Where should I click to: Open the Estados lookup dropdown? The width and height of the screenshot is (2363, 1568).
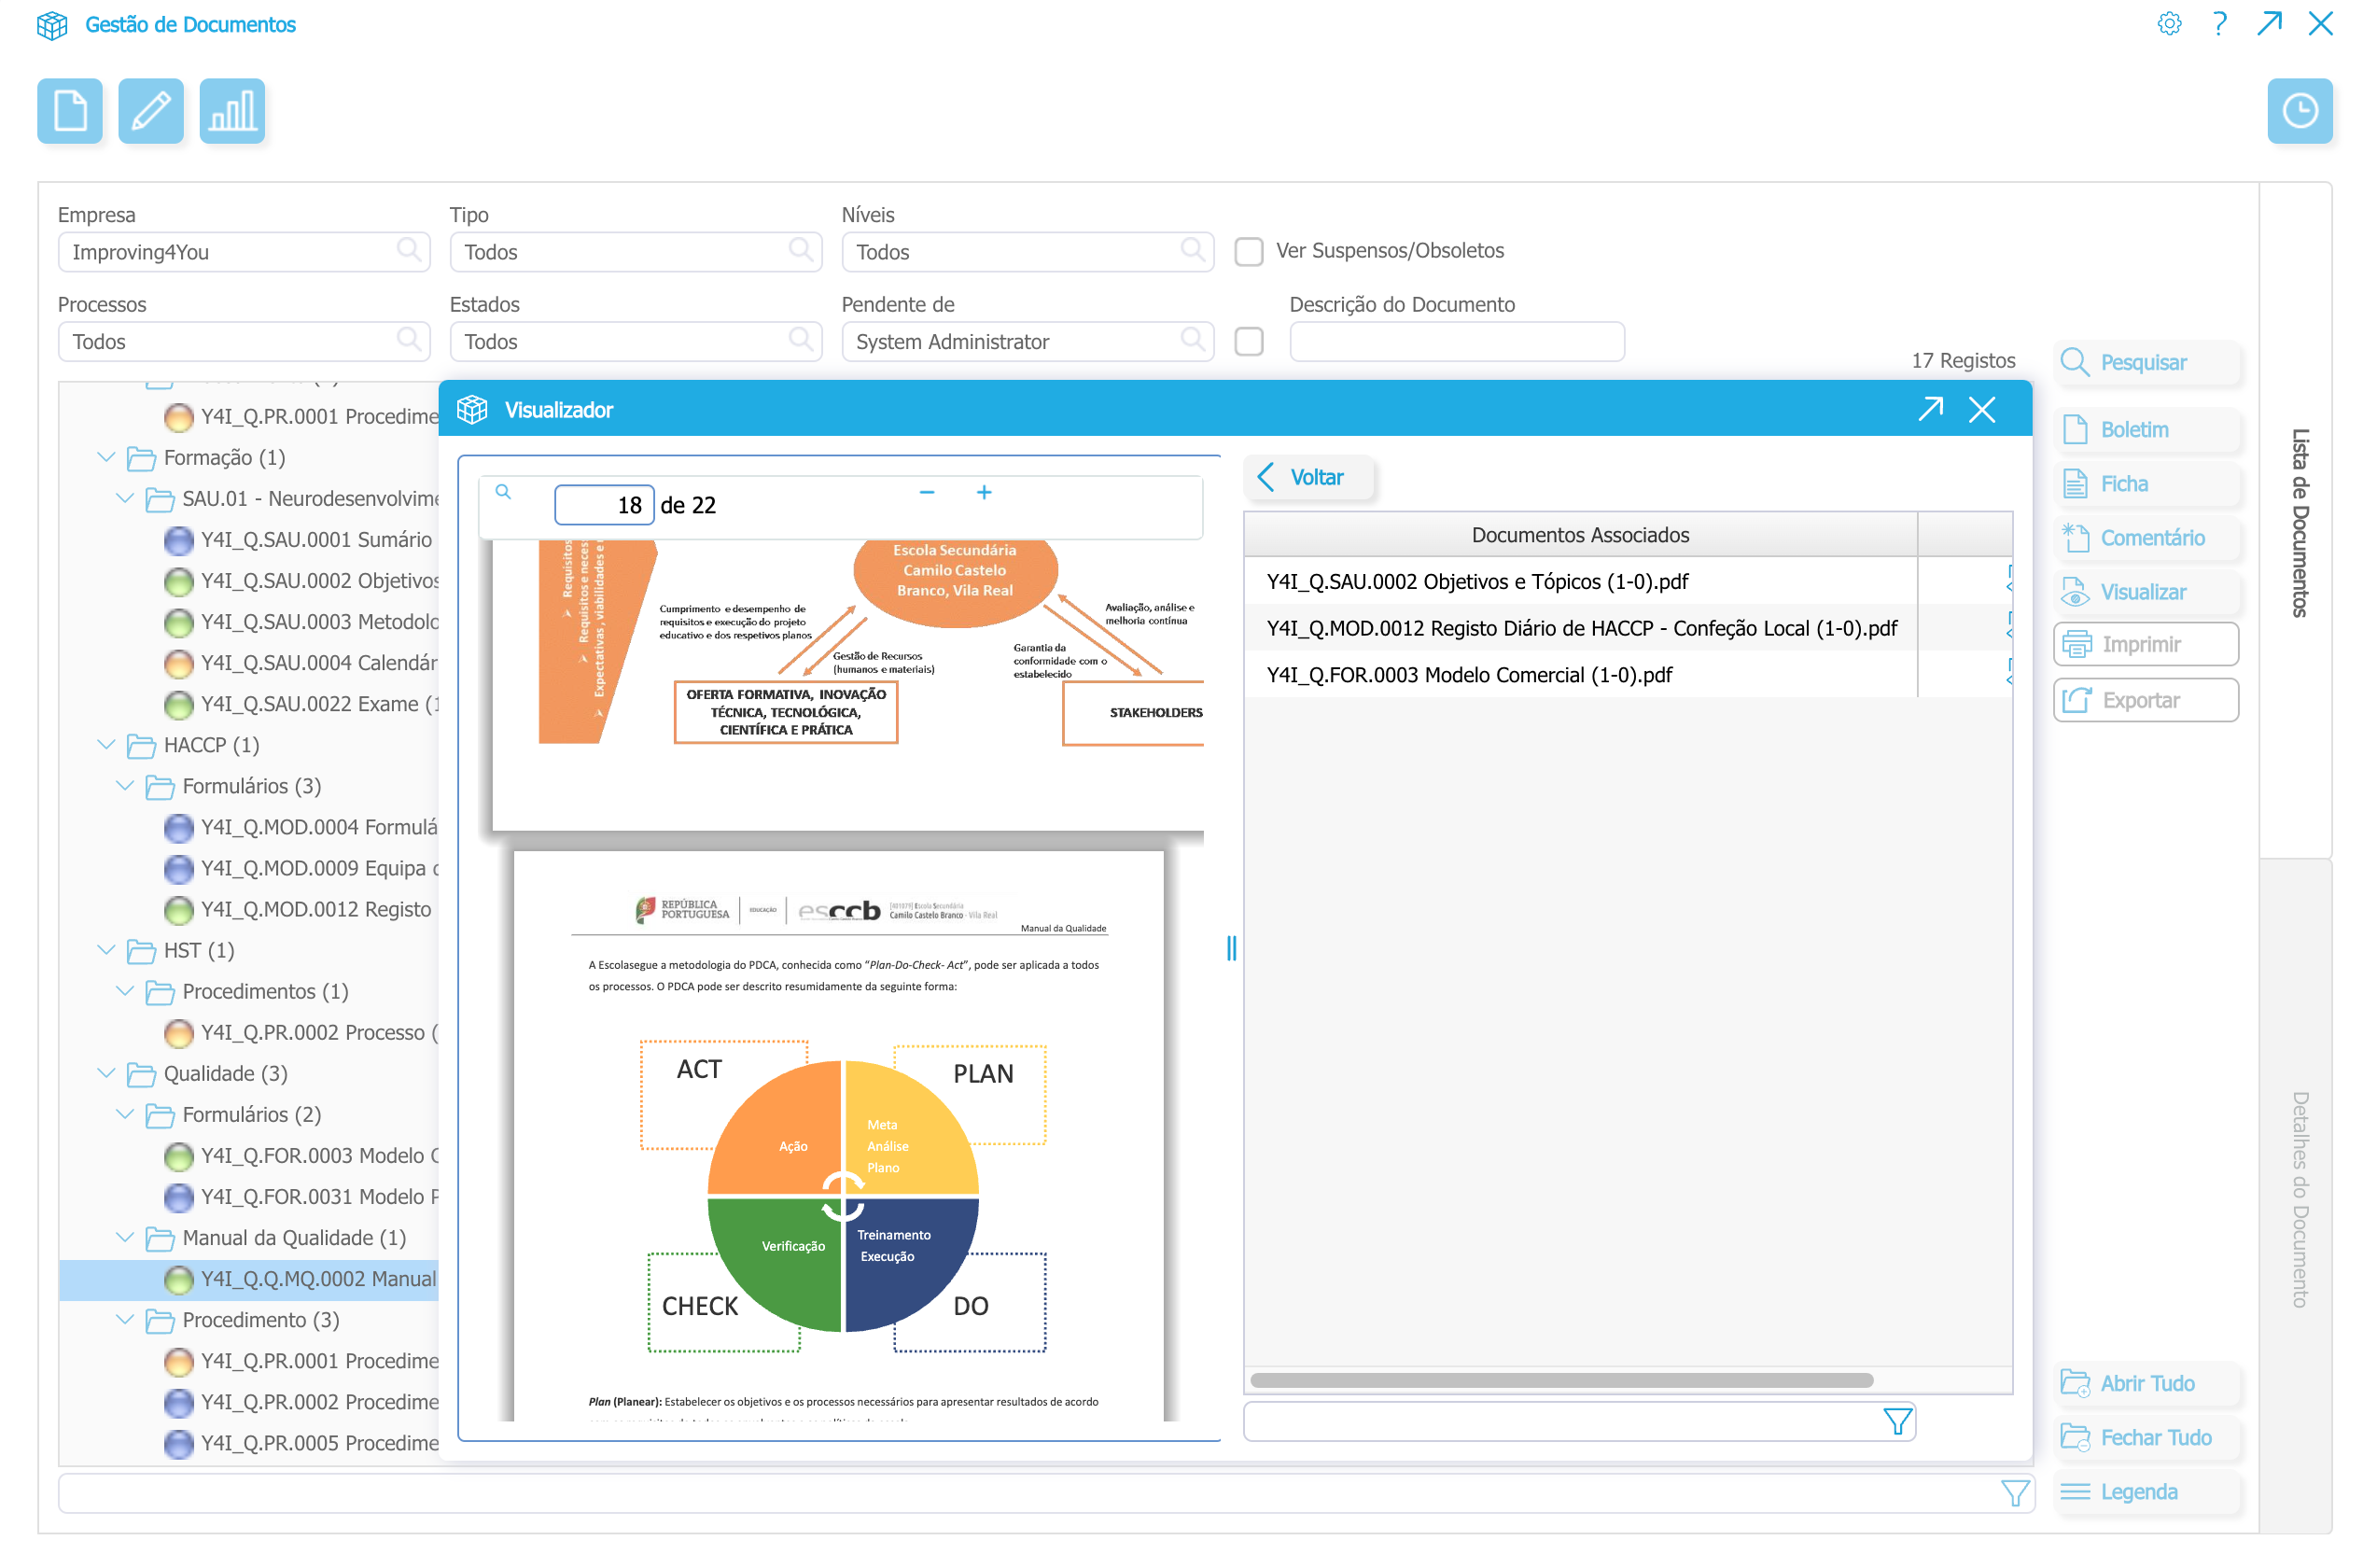point(800,340)
